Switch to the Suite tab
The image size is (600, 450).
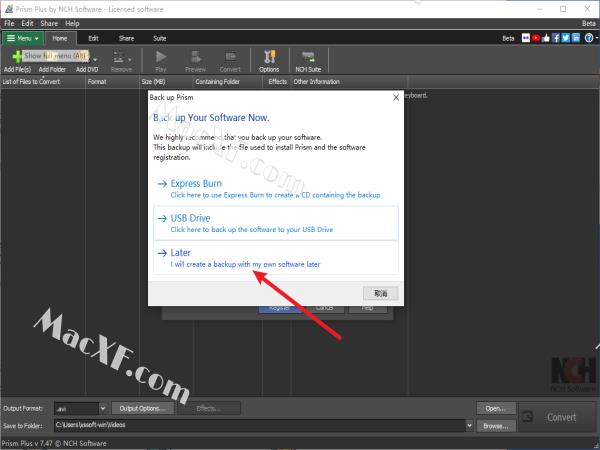(x=159, y=38)
